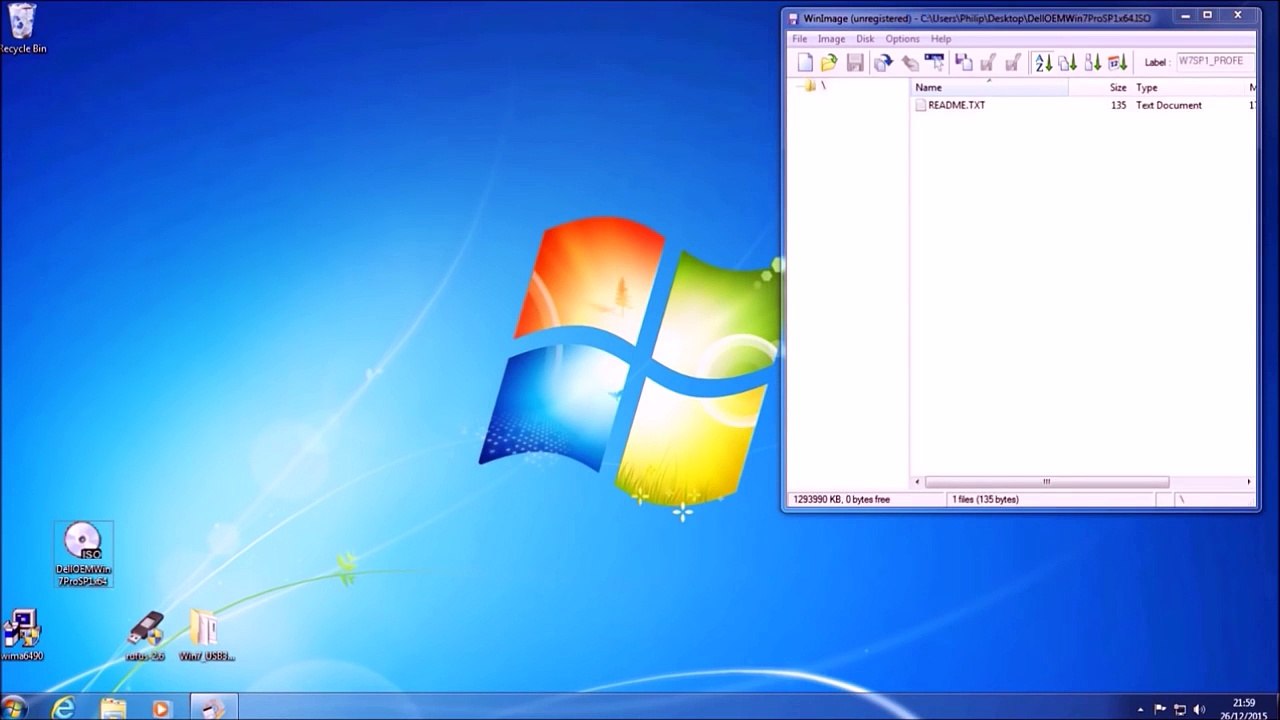Click the Write disk toolbar icon
Viewport: 1280px width, 720px height.
coord(909,63)
